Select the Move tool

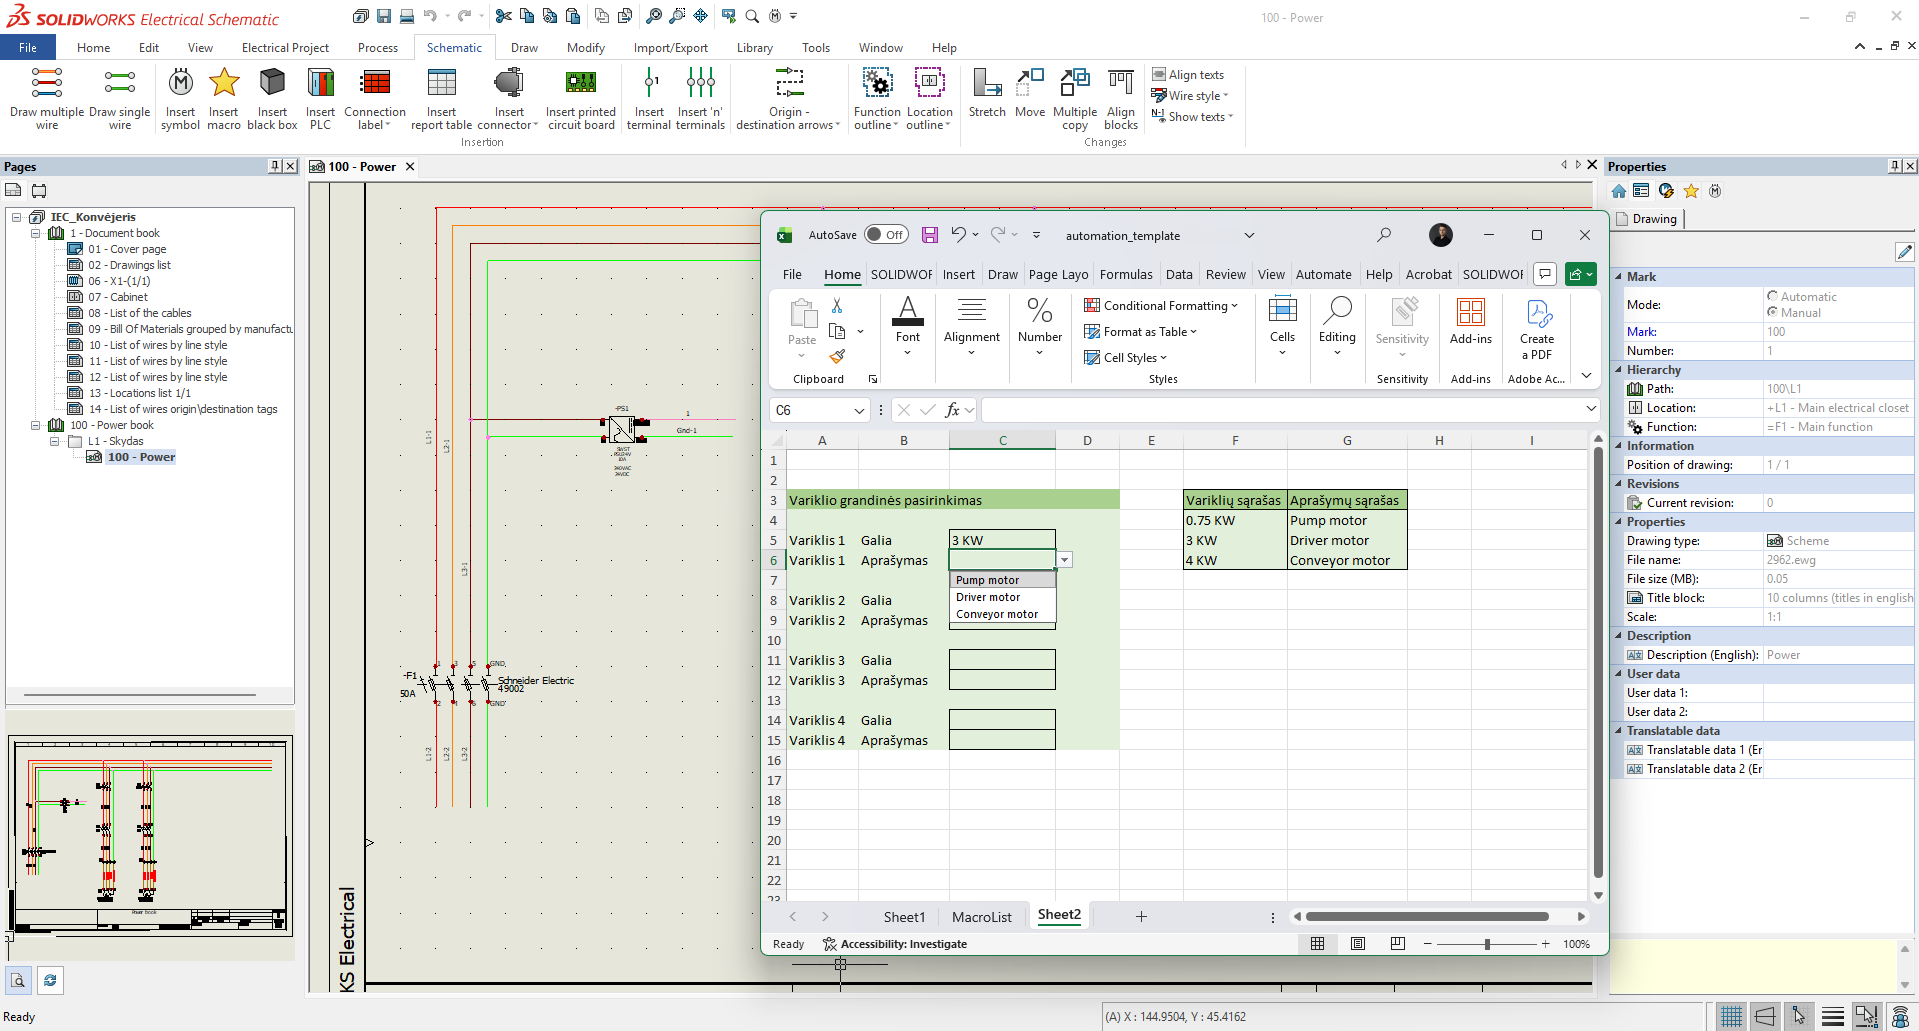click(x=1030, y=94)
